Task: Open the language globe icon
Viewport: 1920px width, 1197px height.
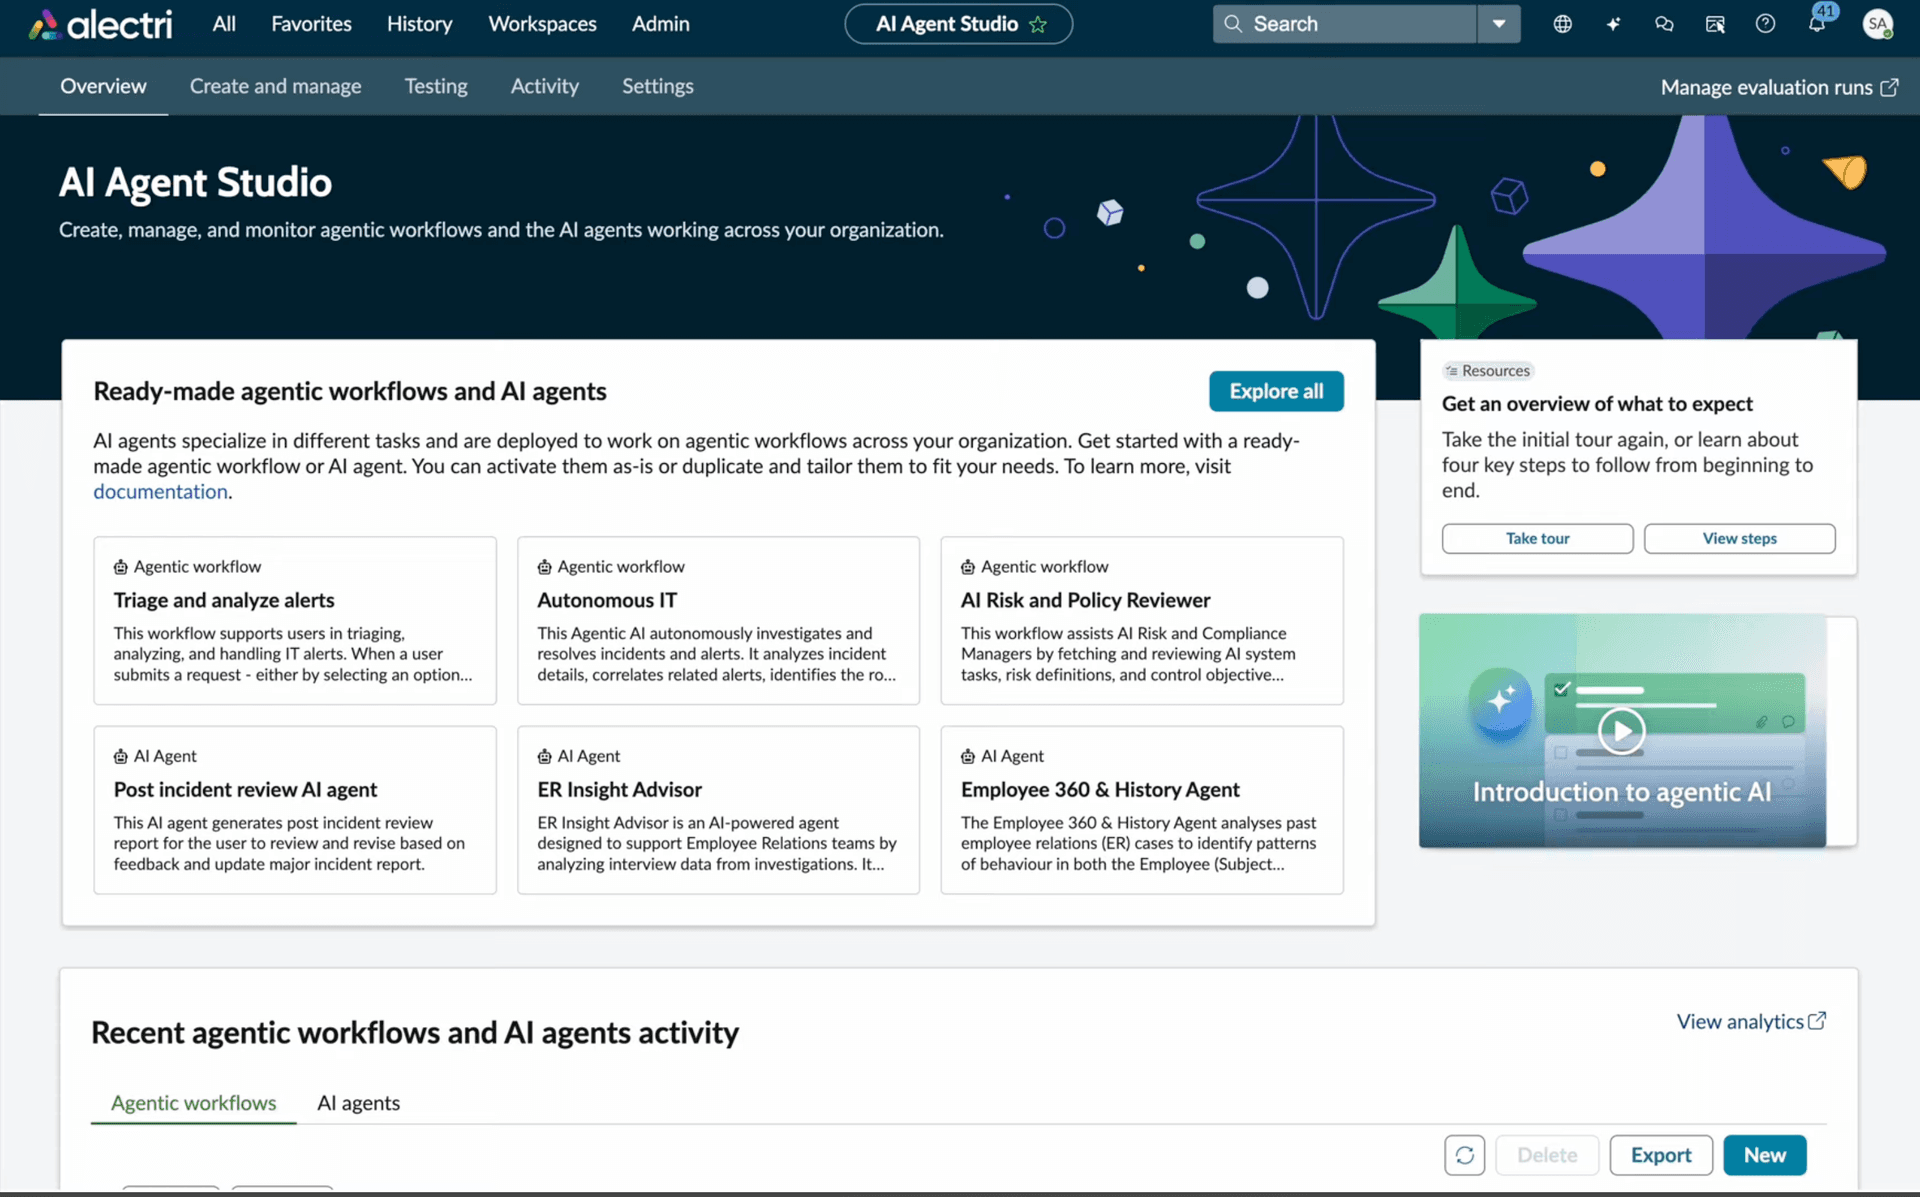Action: pyautogui.click(x=1562, y=23)
